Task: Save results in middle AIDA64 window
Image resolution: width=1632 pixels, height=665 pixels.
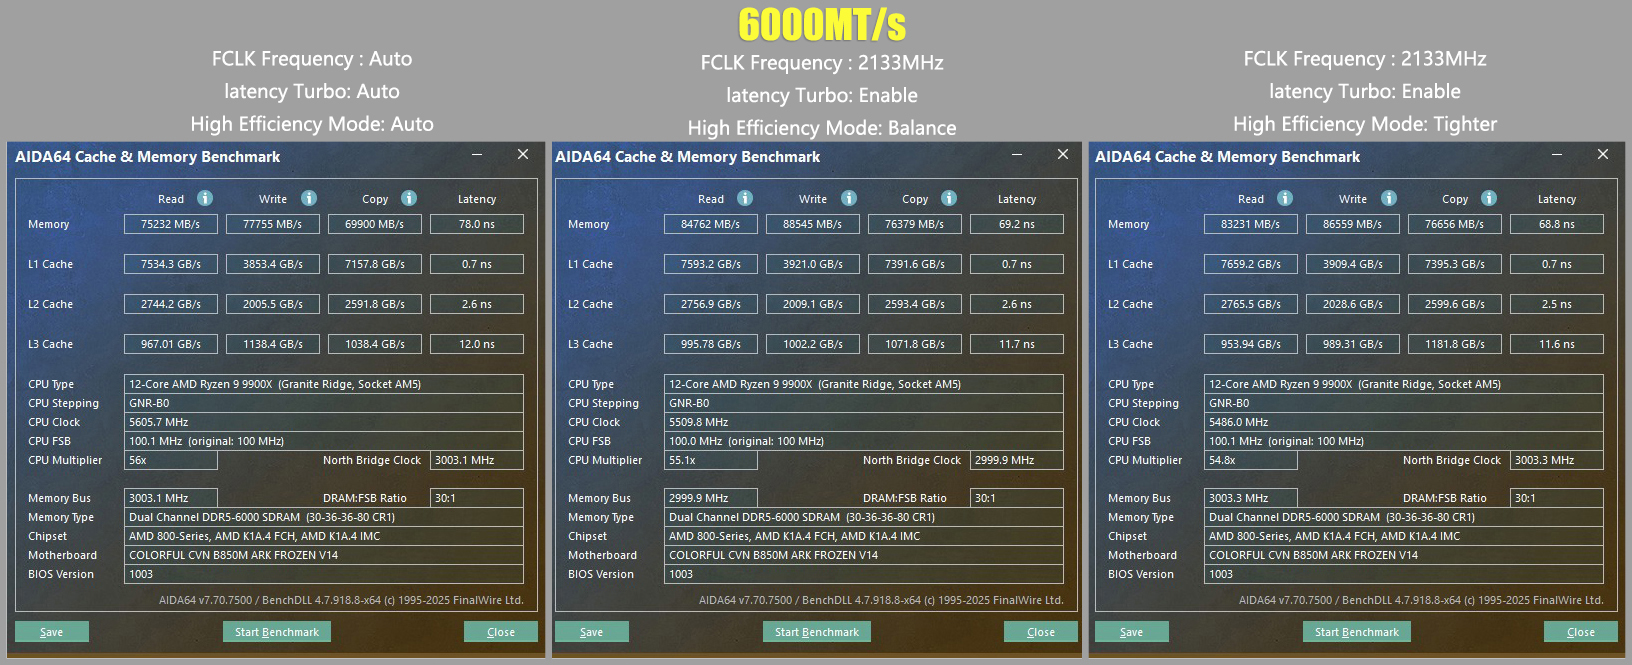Action: click(x=592, y=632)
